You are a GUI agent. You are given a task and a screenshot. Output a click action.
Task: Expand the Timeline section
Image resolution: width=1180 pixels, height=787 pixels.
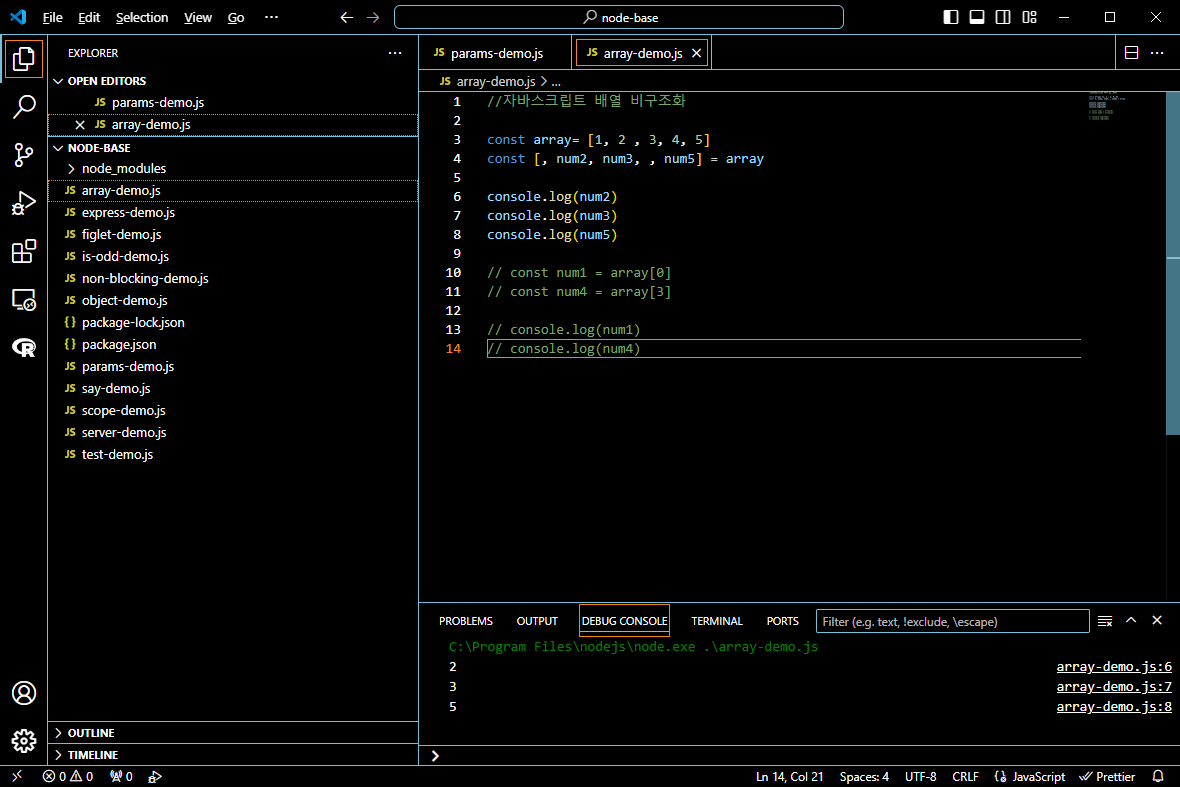[233, 755]
